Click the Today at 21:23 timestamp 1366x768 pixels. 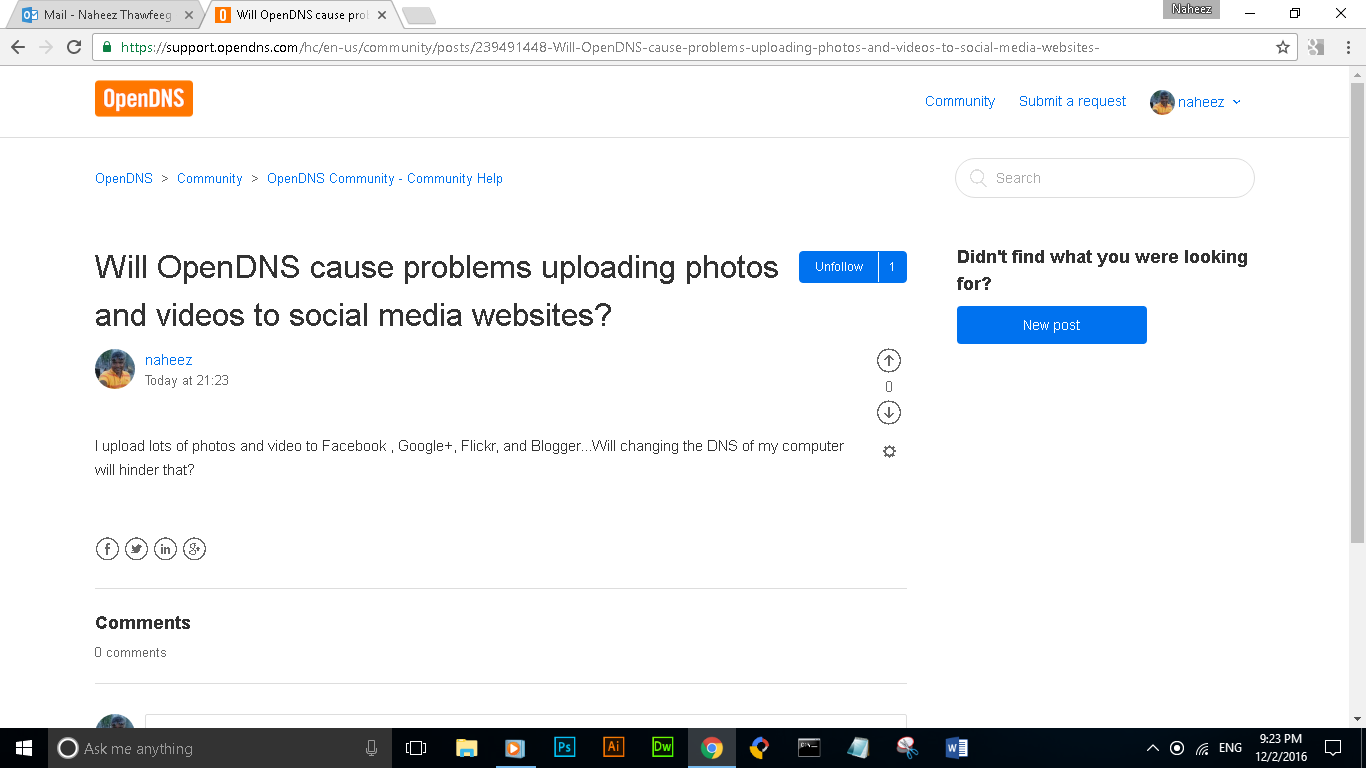[x=187, y=381]
